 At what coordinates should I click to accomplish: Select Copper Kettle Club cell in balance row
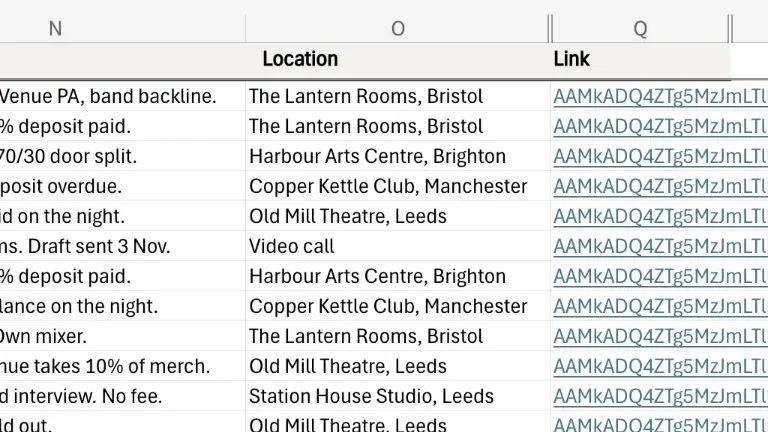click(x=398, y=306)
